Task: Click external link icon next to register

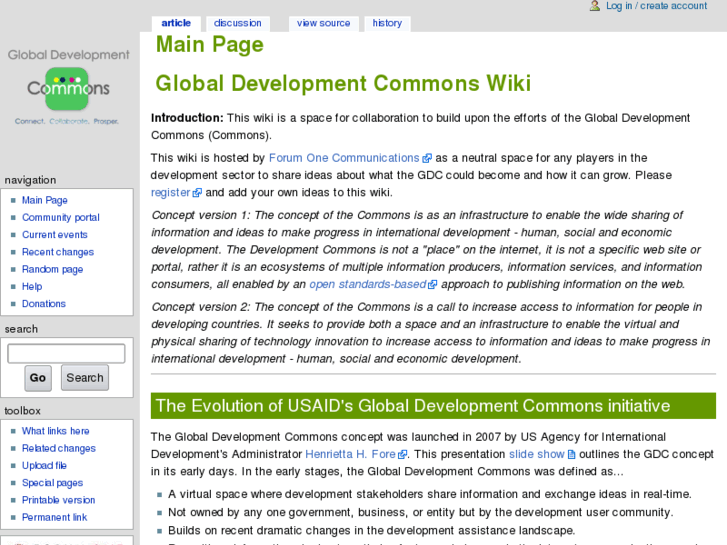Action: 197,193
